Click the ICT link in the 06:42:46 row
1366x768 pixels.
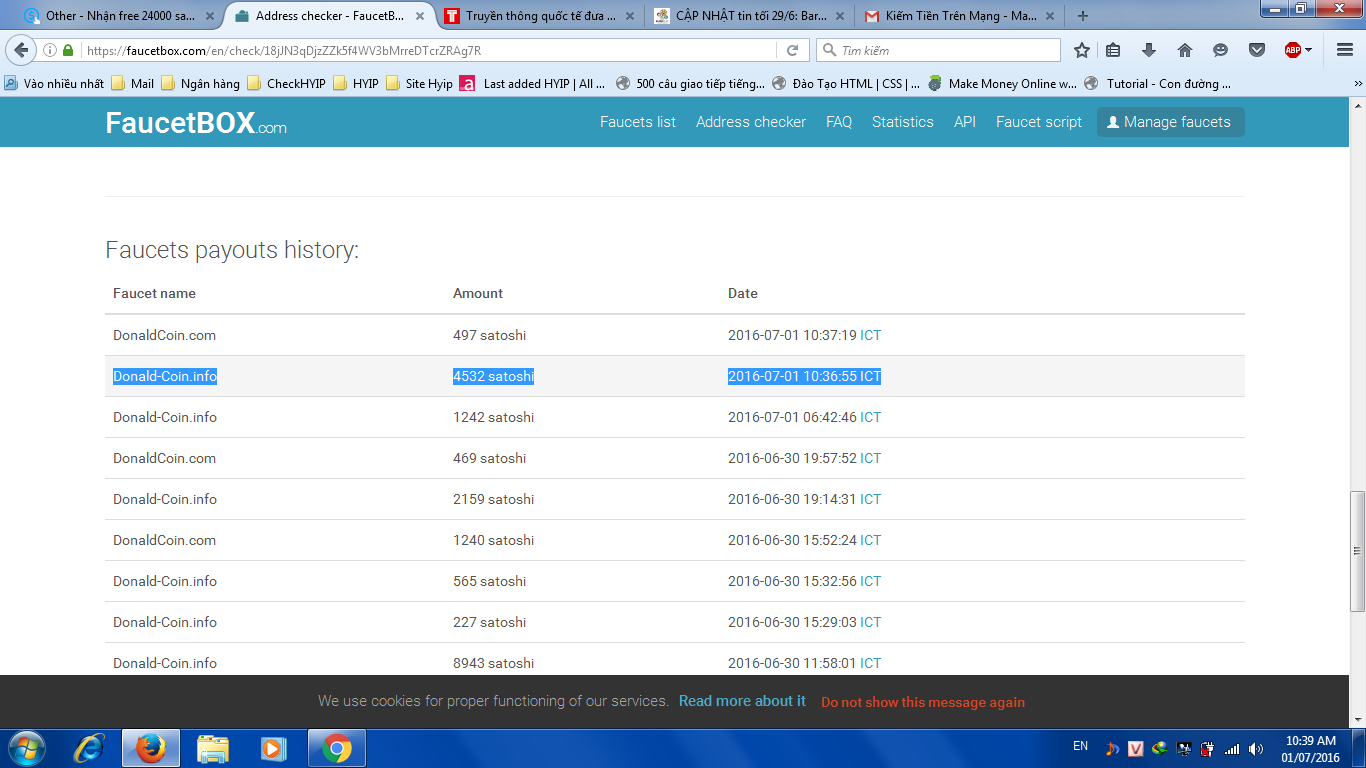coord(871,417)
